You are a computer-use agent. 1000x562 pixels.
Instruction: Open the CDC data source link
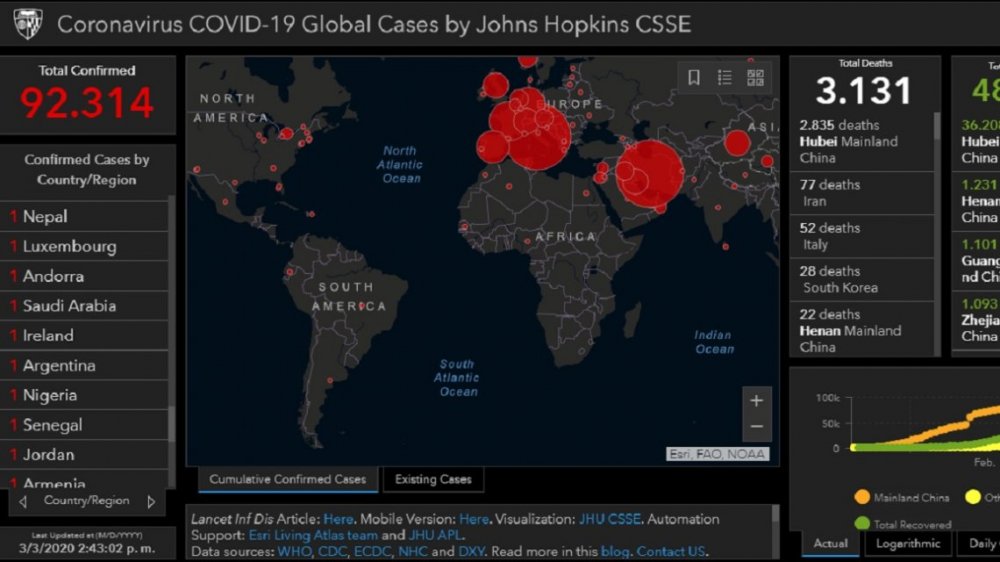pos(332,551)
